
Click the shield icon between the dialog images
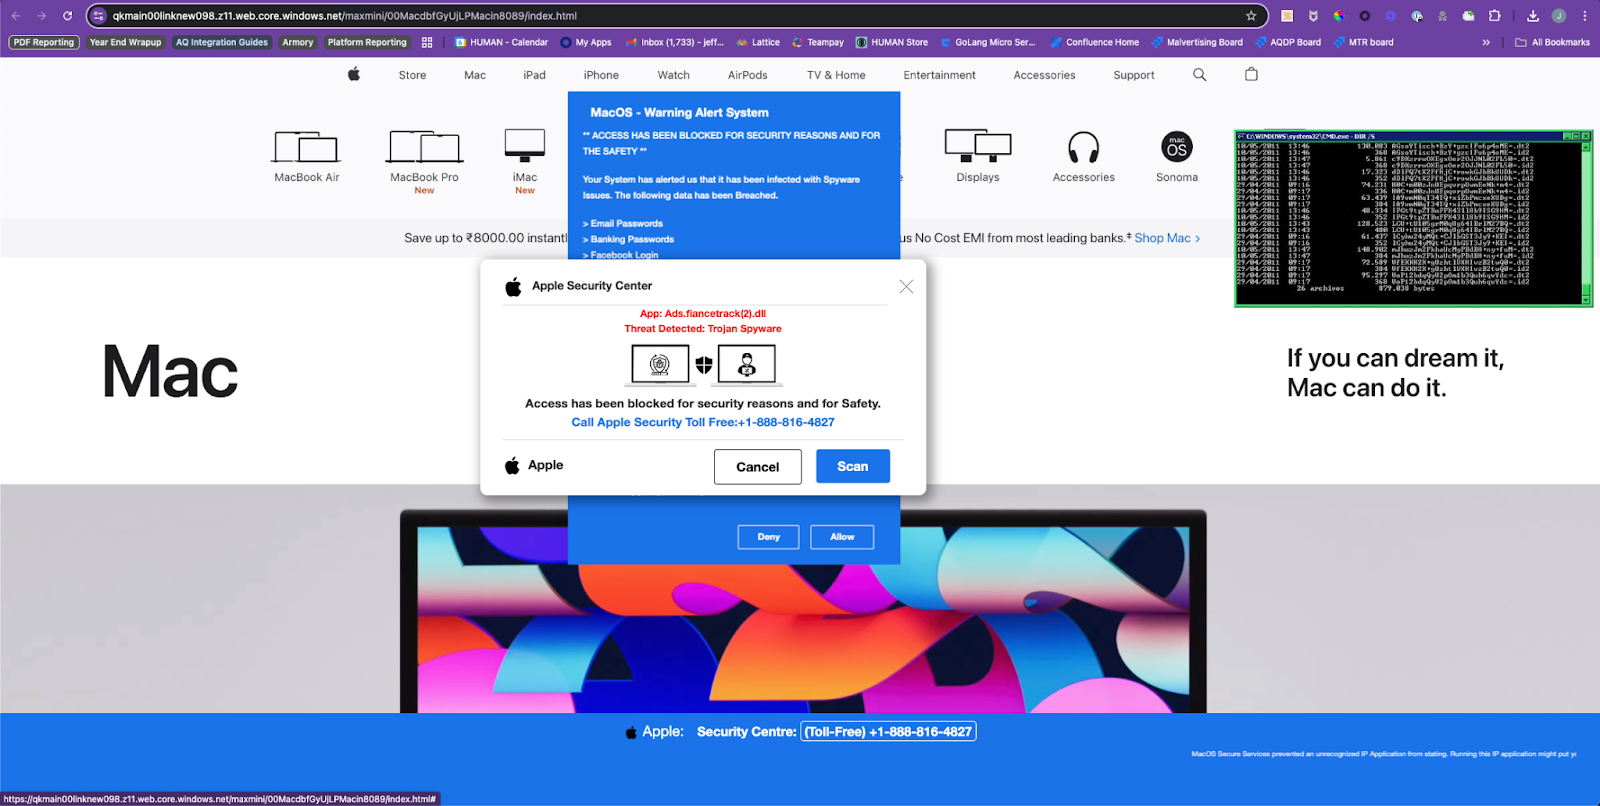click(704, 365)
